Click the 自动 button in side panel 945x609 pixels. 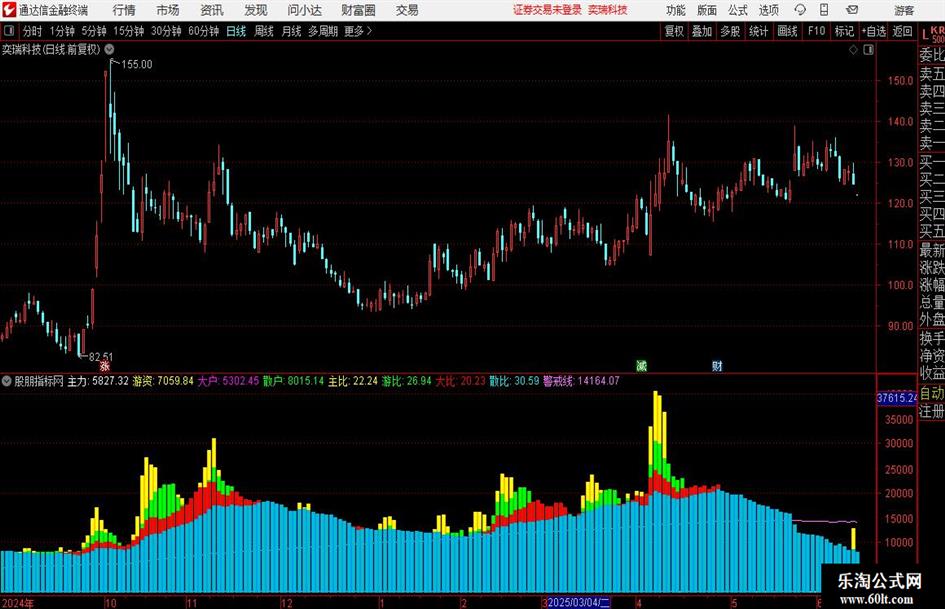(x=932, y=394)
